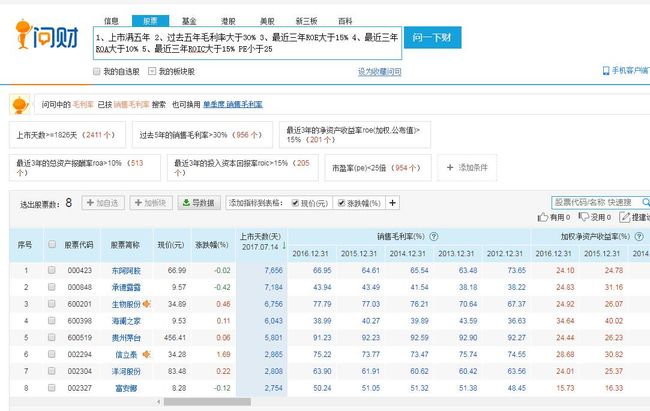
Task: Click the 加自选 button
Action: tap(103, 203)
